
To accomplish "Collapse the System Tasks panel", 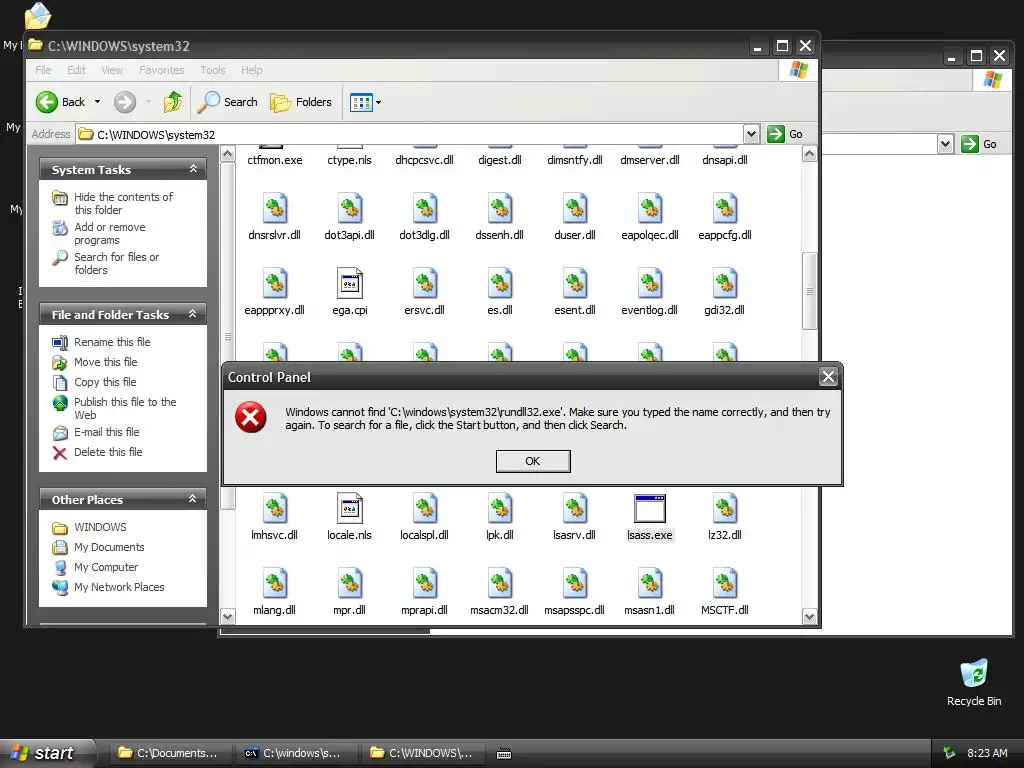I will (193, 169).
